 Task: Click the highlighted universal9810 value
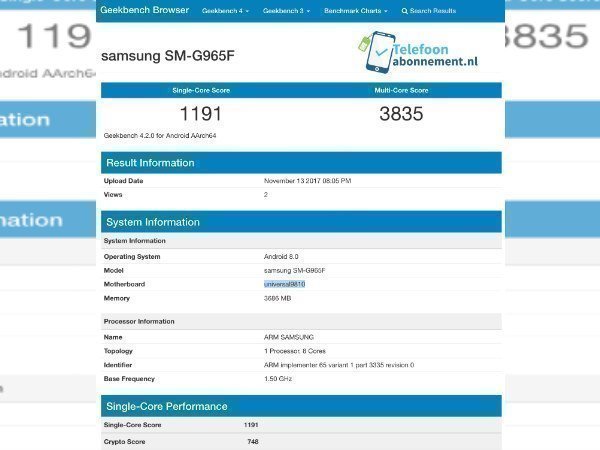pos(284,284)
